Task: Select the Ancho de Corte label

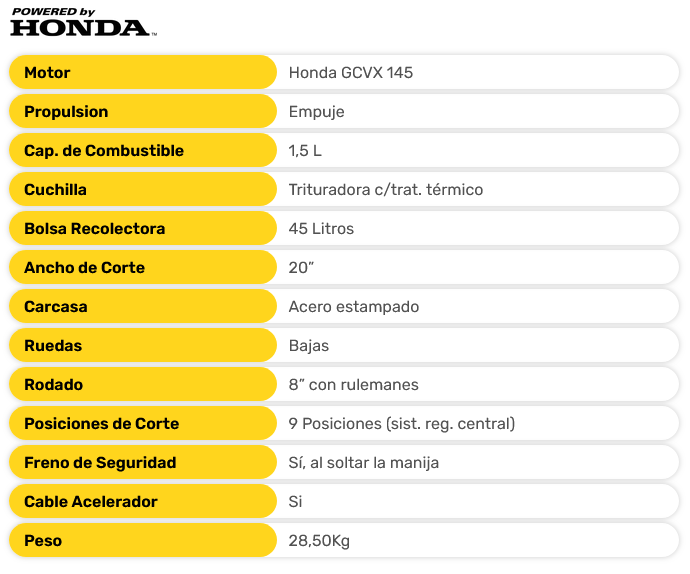Action: 85,267
